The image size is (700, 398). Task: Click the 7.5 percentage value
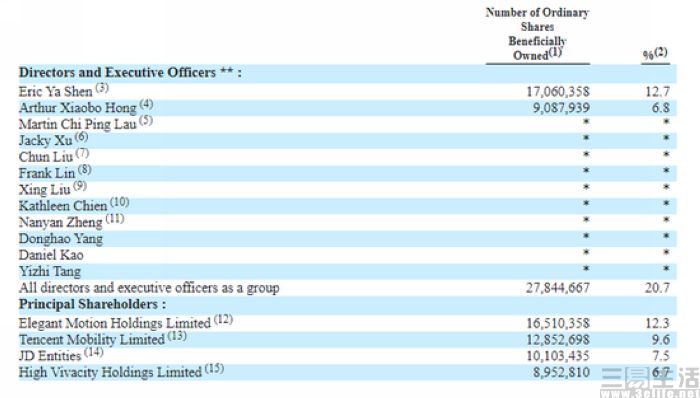tap(660, 356)
